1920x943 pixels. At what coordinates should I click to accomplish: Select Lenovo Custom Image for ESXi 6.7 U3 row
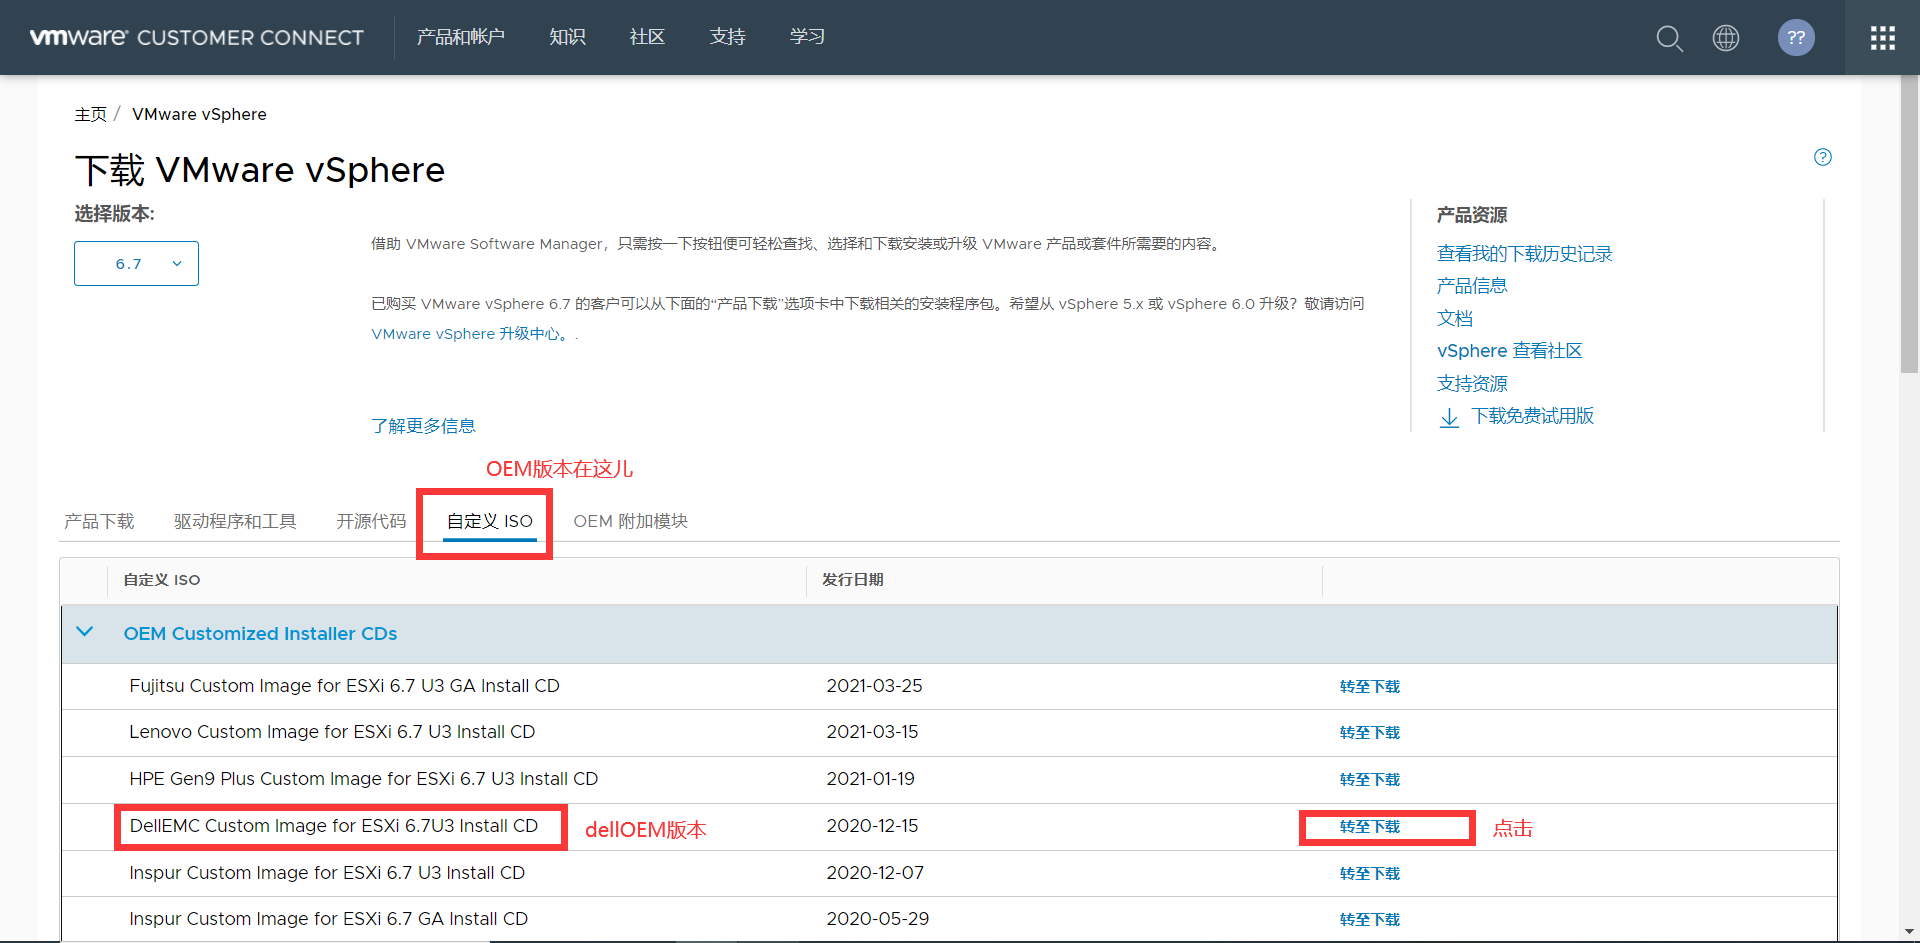(949, 733)
